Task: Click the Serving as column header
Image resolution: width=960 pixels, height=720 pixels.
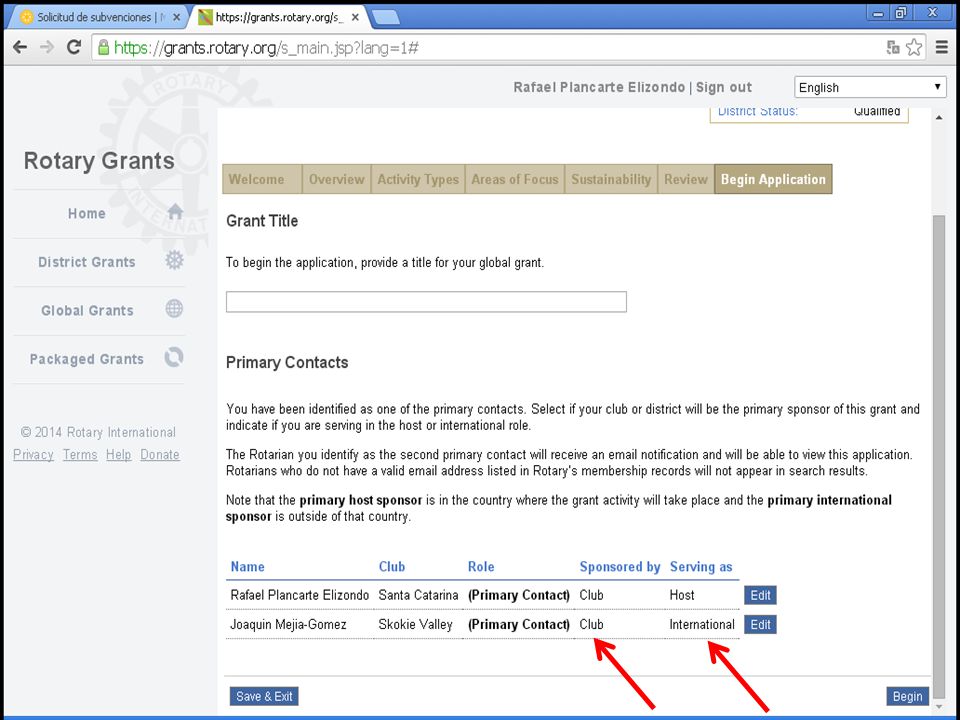Action: click(701, 567)
